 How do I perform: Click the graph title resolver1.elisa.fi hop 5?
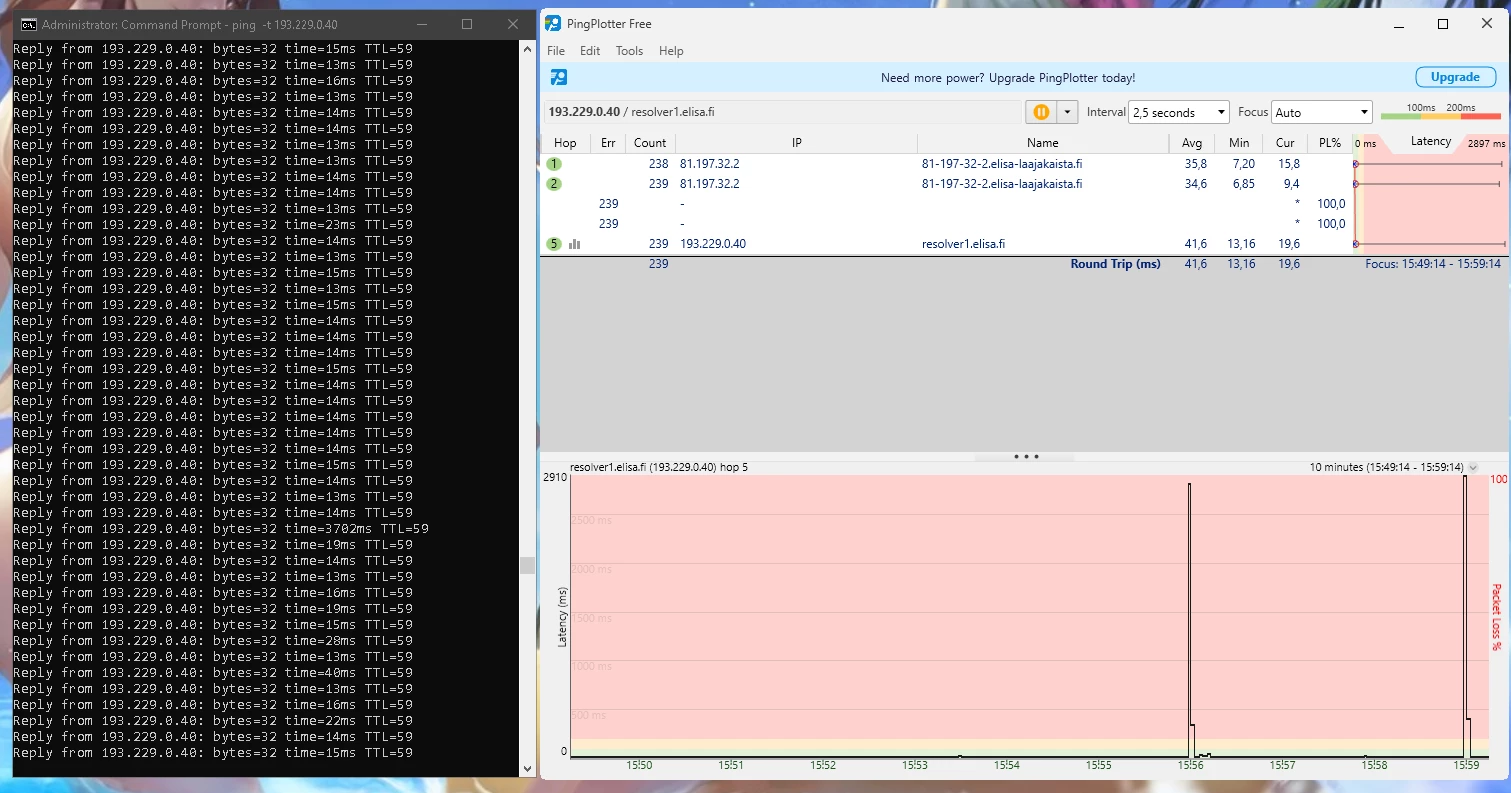[x=659, y=467]
